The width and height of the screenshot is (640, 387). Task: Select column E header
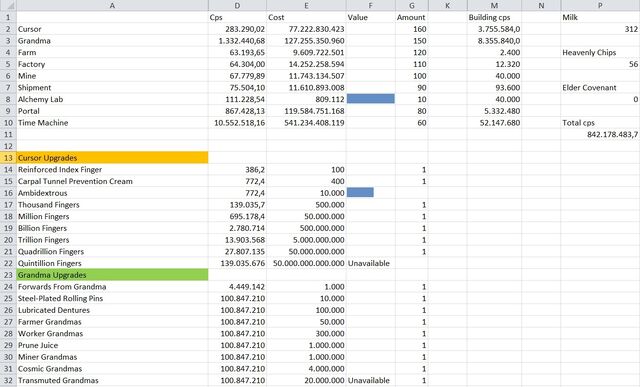(x=306, y=5)
